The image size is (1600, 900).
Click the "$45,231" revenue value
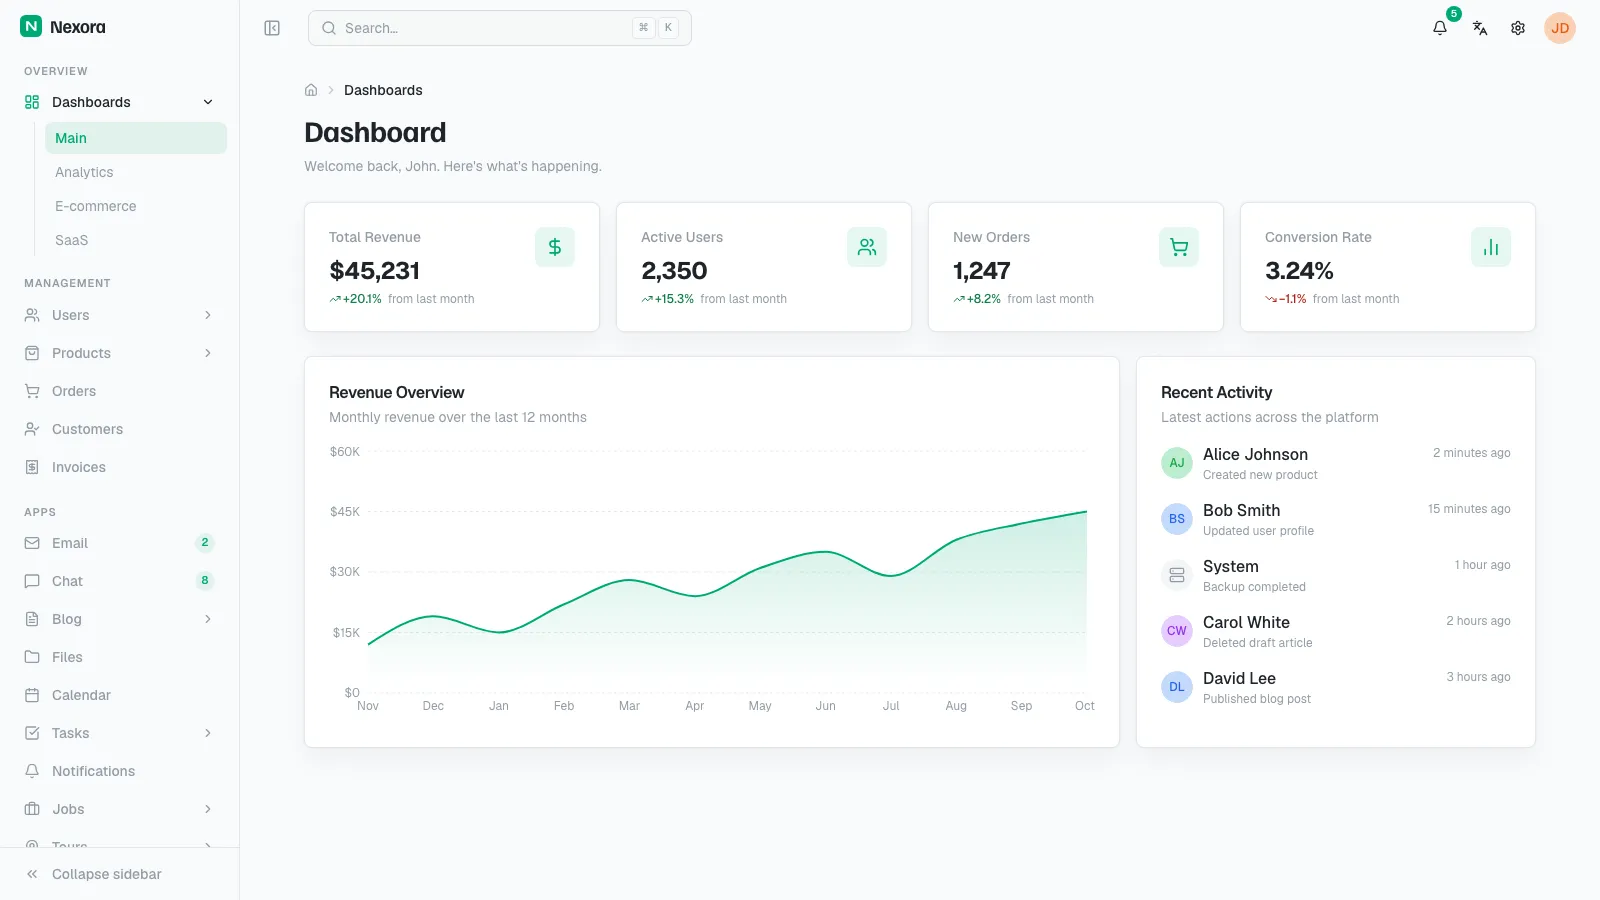point(375,271)
